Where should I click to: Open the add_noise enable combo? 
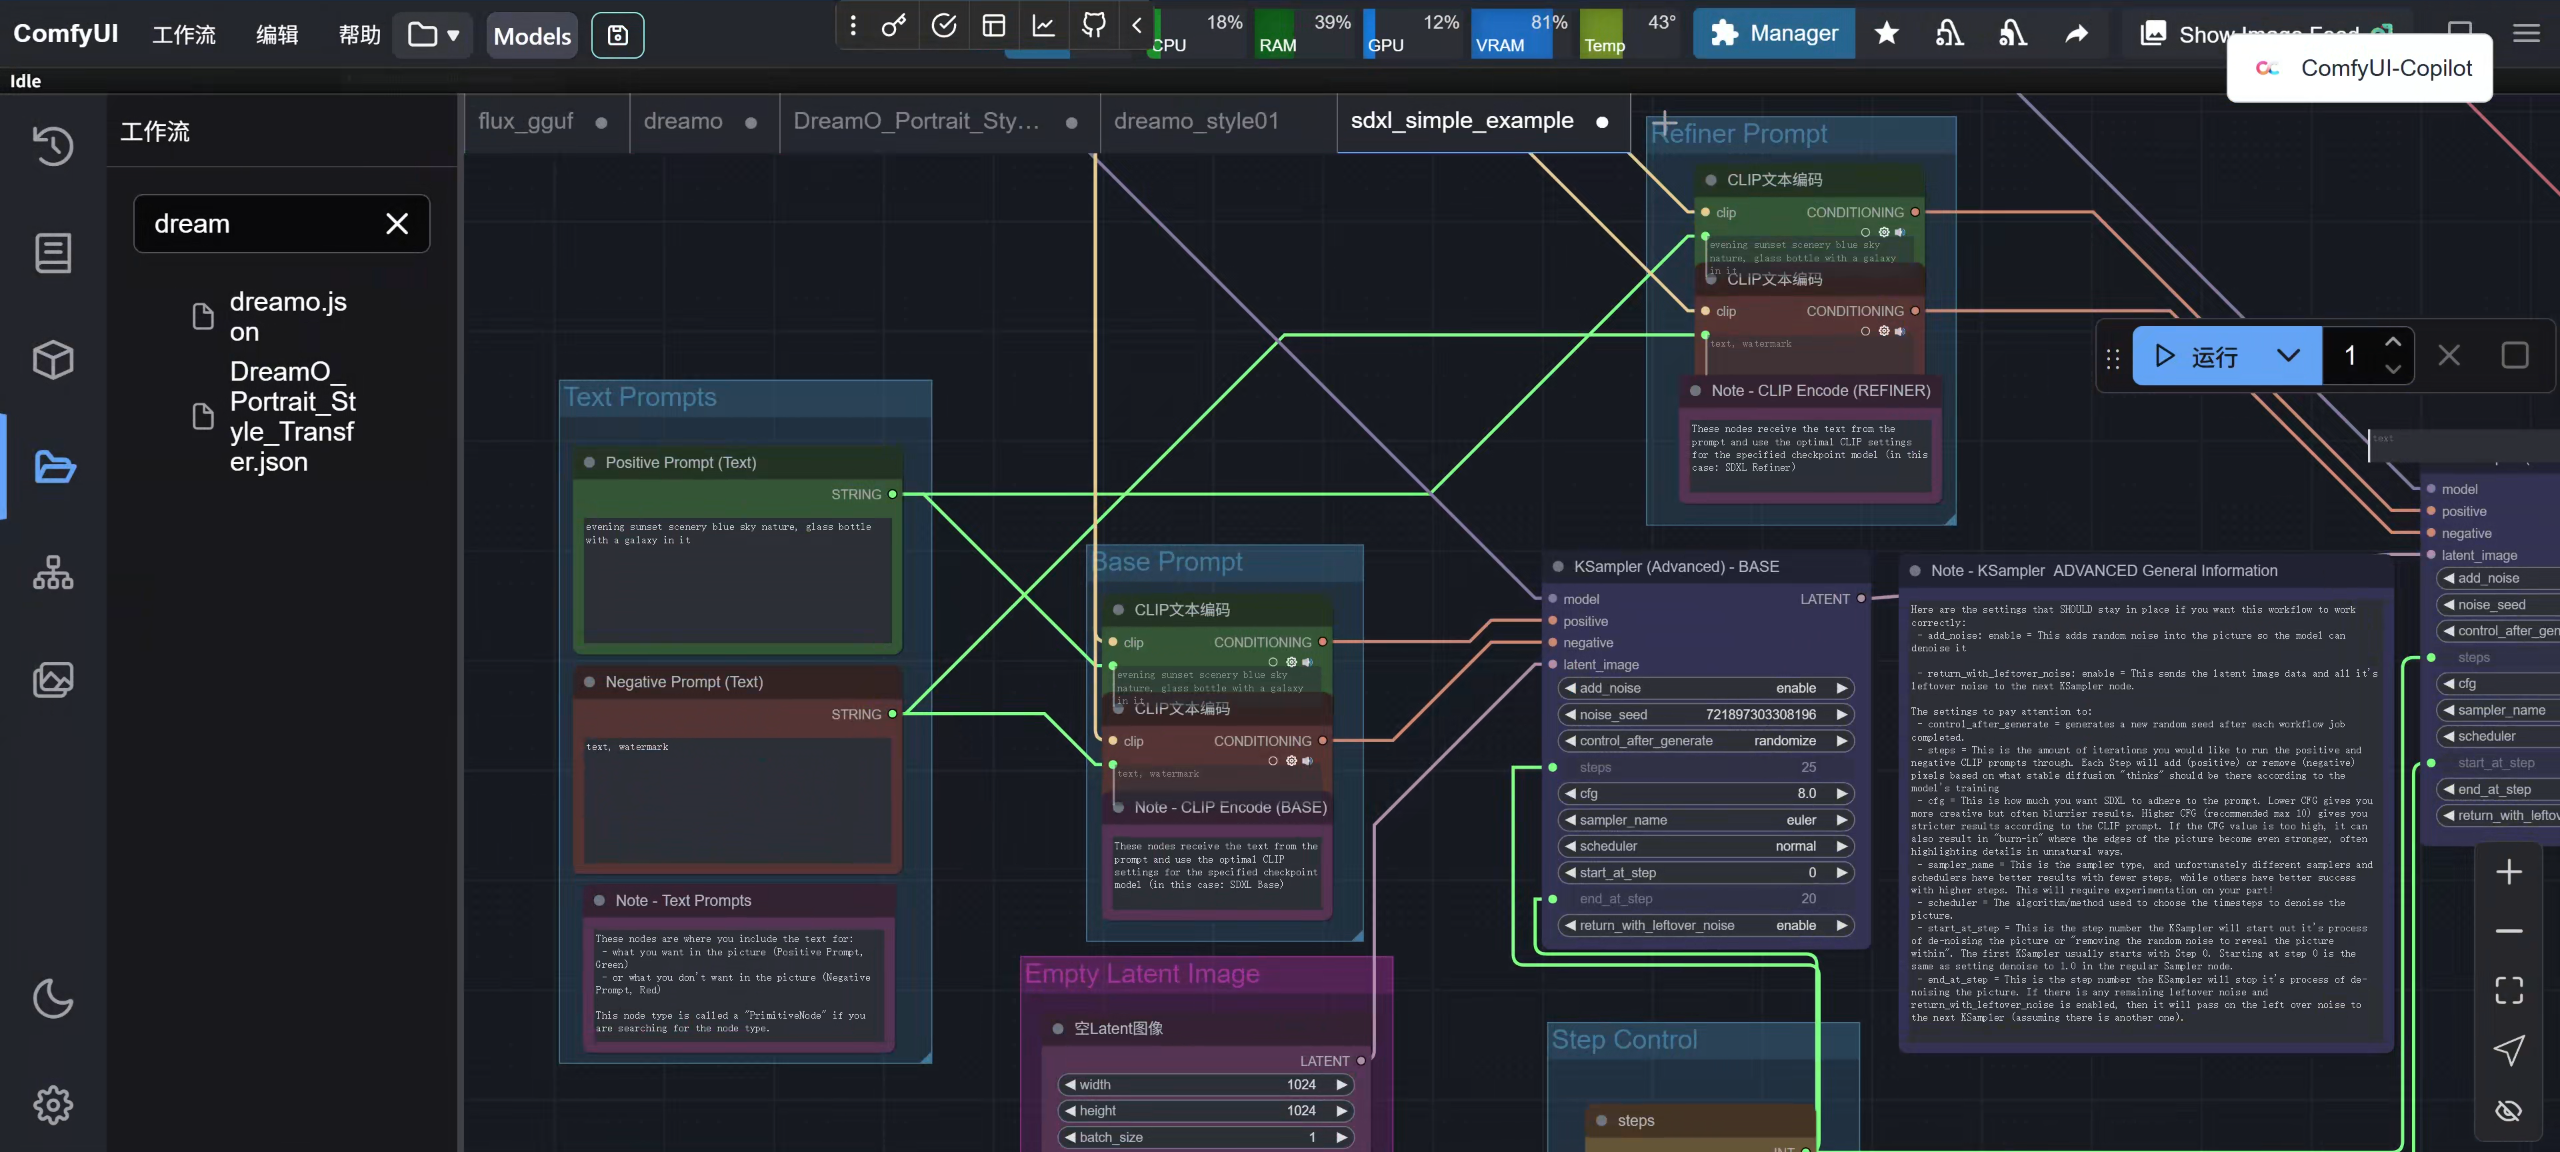(1706, 688)
